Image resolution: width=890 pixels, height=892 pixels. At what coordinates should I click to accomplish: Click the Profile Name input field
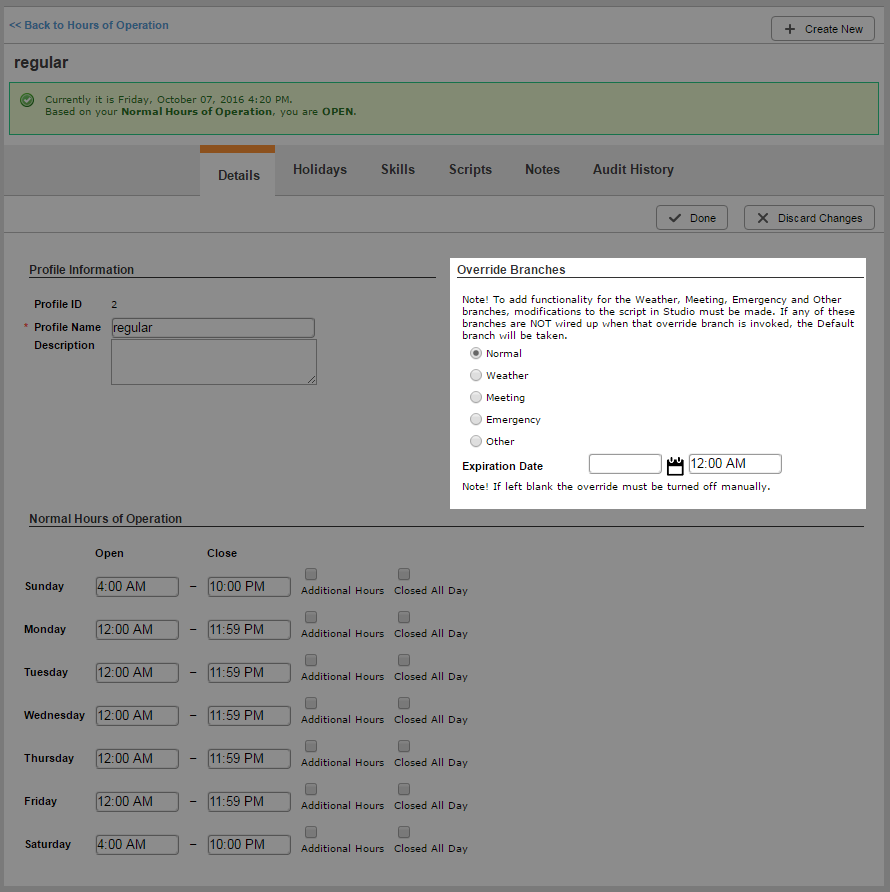(x=213, y=328)
